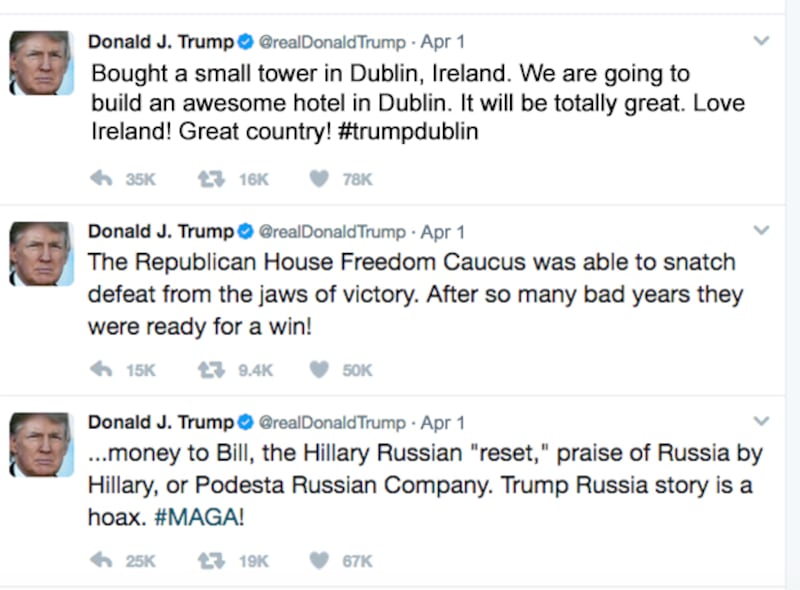Open the author name on the Dublin tweet
The width and height of the screenshot is (800, 590).
pos(160,42)
